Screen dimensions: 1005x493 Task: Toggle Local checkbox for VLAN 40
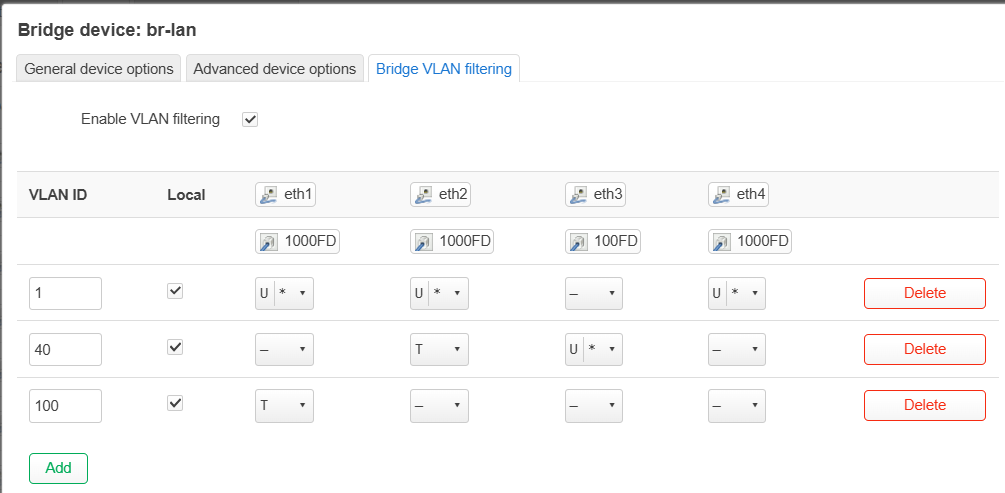175,347
